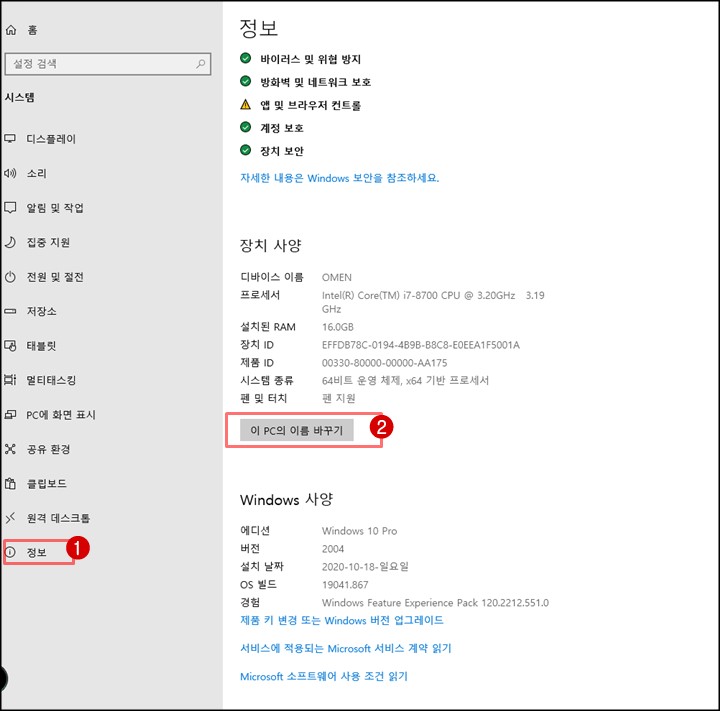Open 저장소 settings page

41,311
